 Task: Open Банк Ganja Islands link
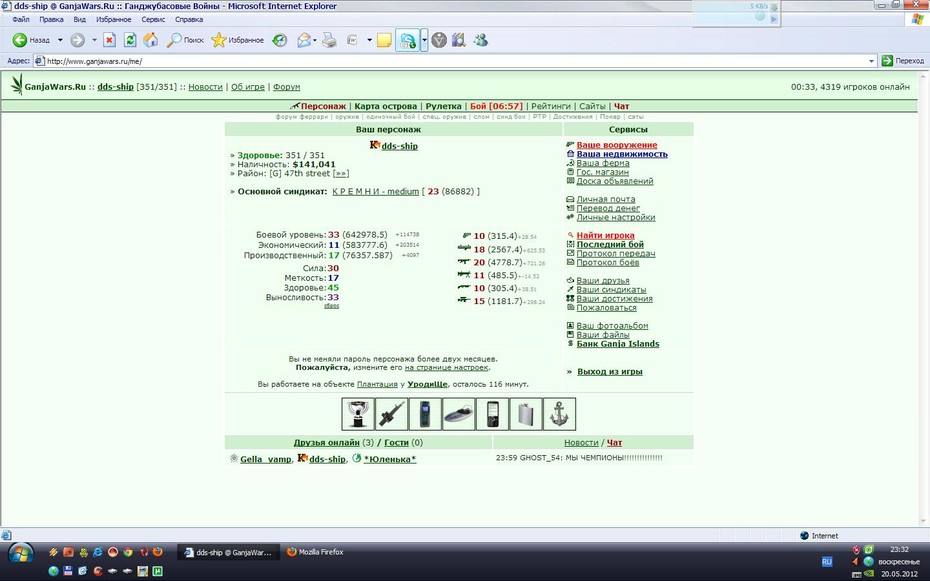618,344
